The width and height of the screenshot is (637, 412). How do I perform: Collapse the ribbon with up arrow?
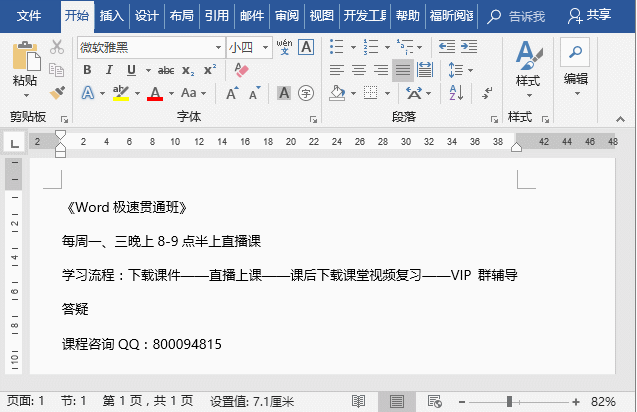point(620,119)
